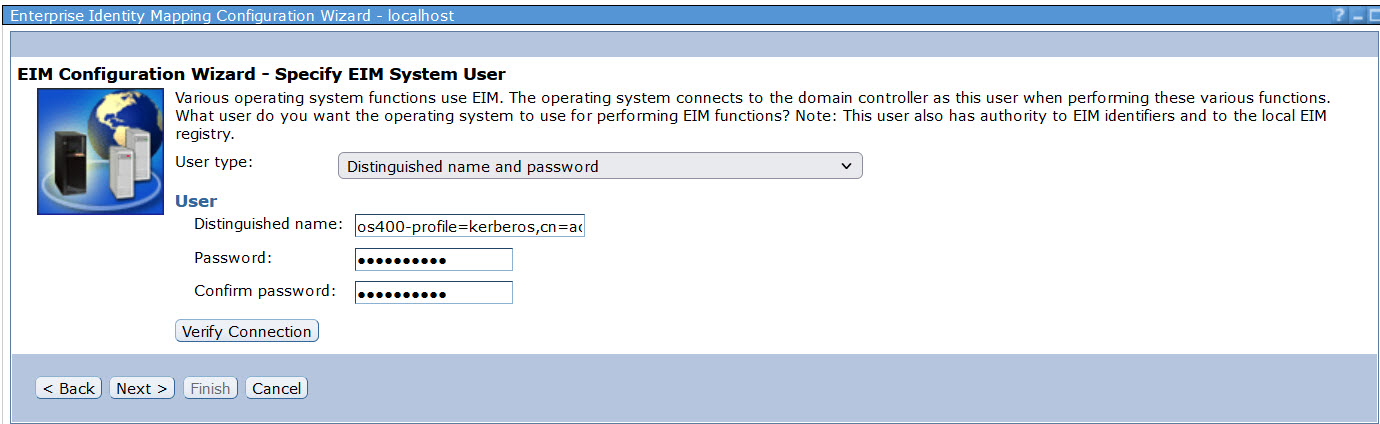Minimize the EIM wizard window
This screenshot has height=424, width=1380.
[1357, 16]
